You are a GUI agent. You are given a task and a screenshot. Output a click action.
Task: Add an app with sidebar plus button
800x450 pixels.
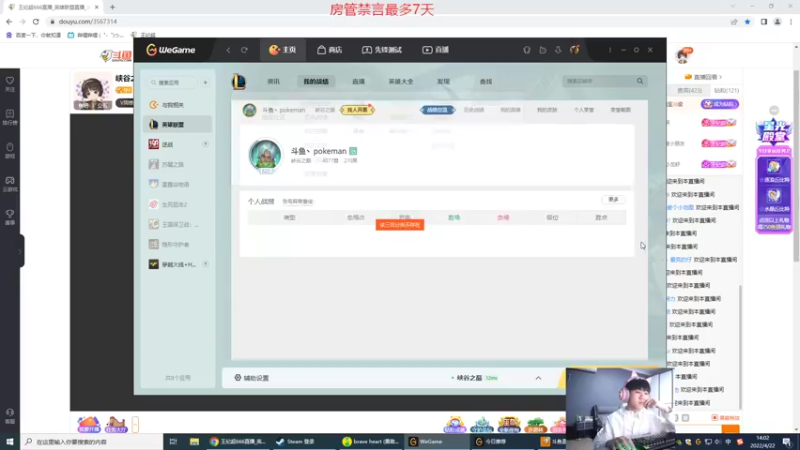[205, 82]
